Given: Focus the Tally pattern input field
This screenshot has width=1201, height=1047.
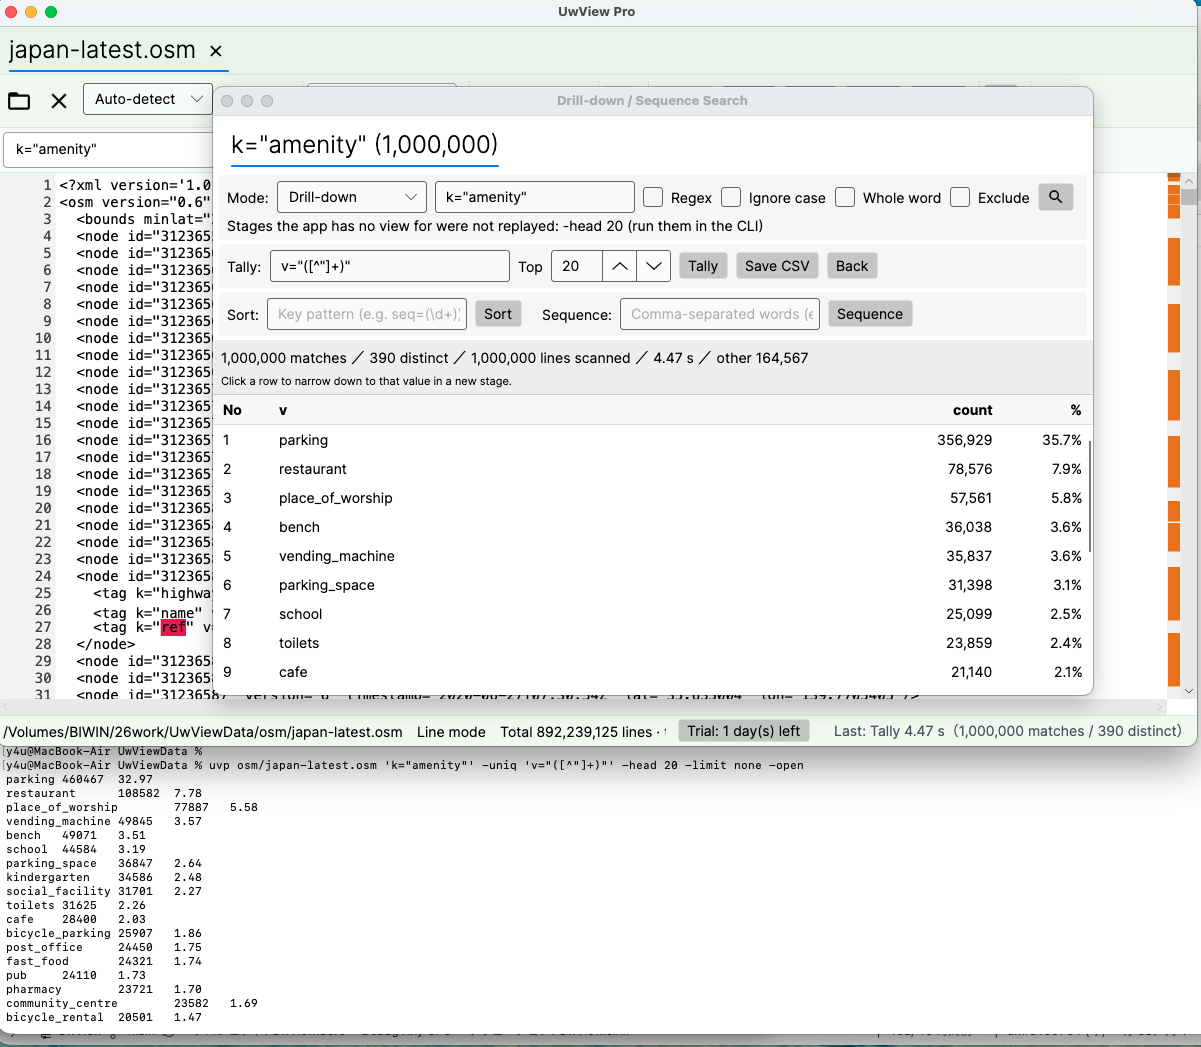Looking at the screenshot, I should pyautogui.click(x=390, y=266).
